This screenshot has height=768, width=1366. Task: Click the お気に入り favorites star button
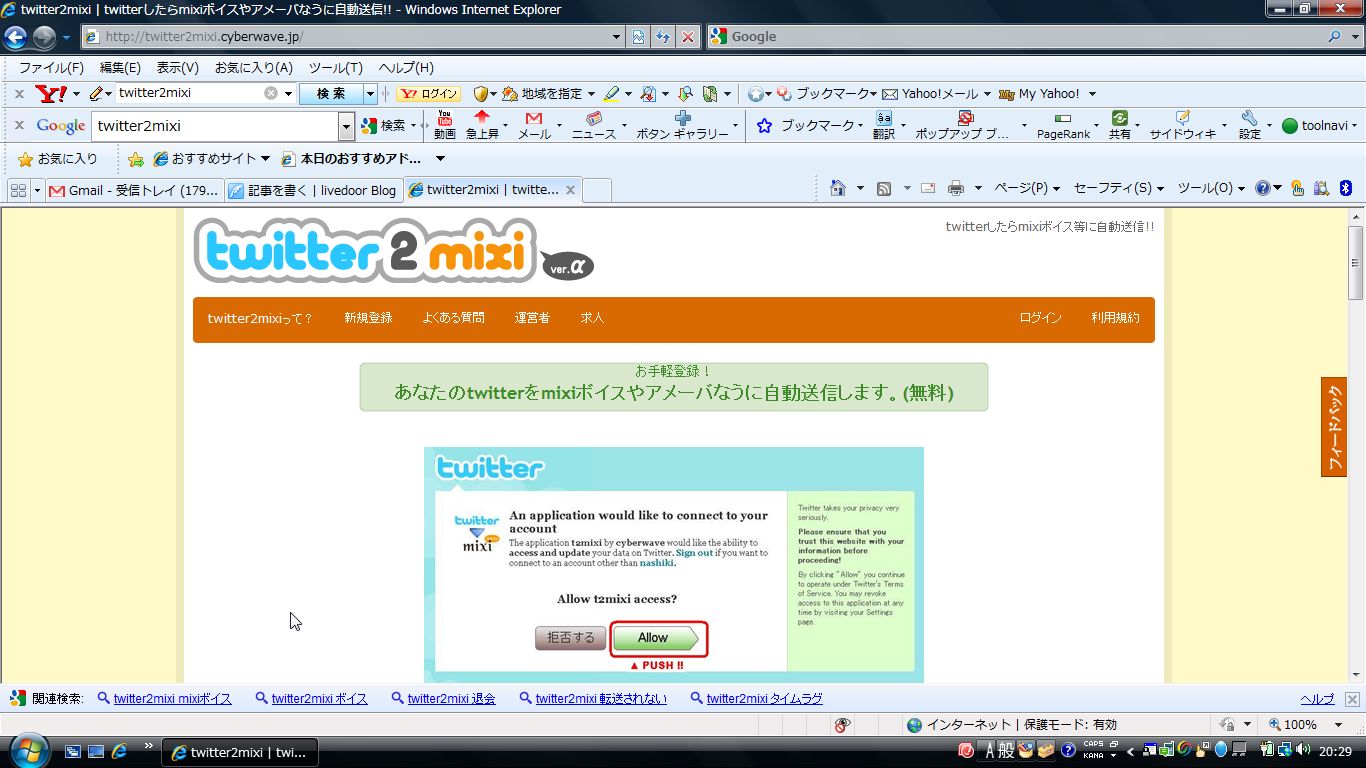57,159
